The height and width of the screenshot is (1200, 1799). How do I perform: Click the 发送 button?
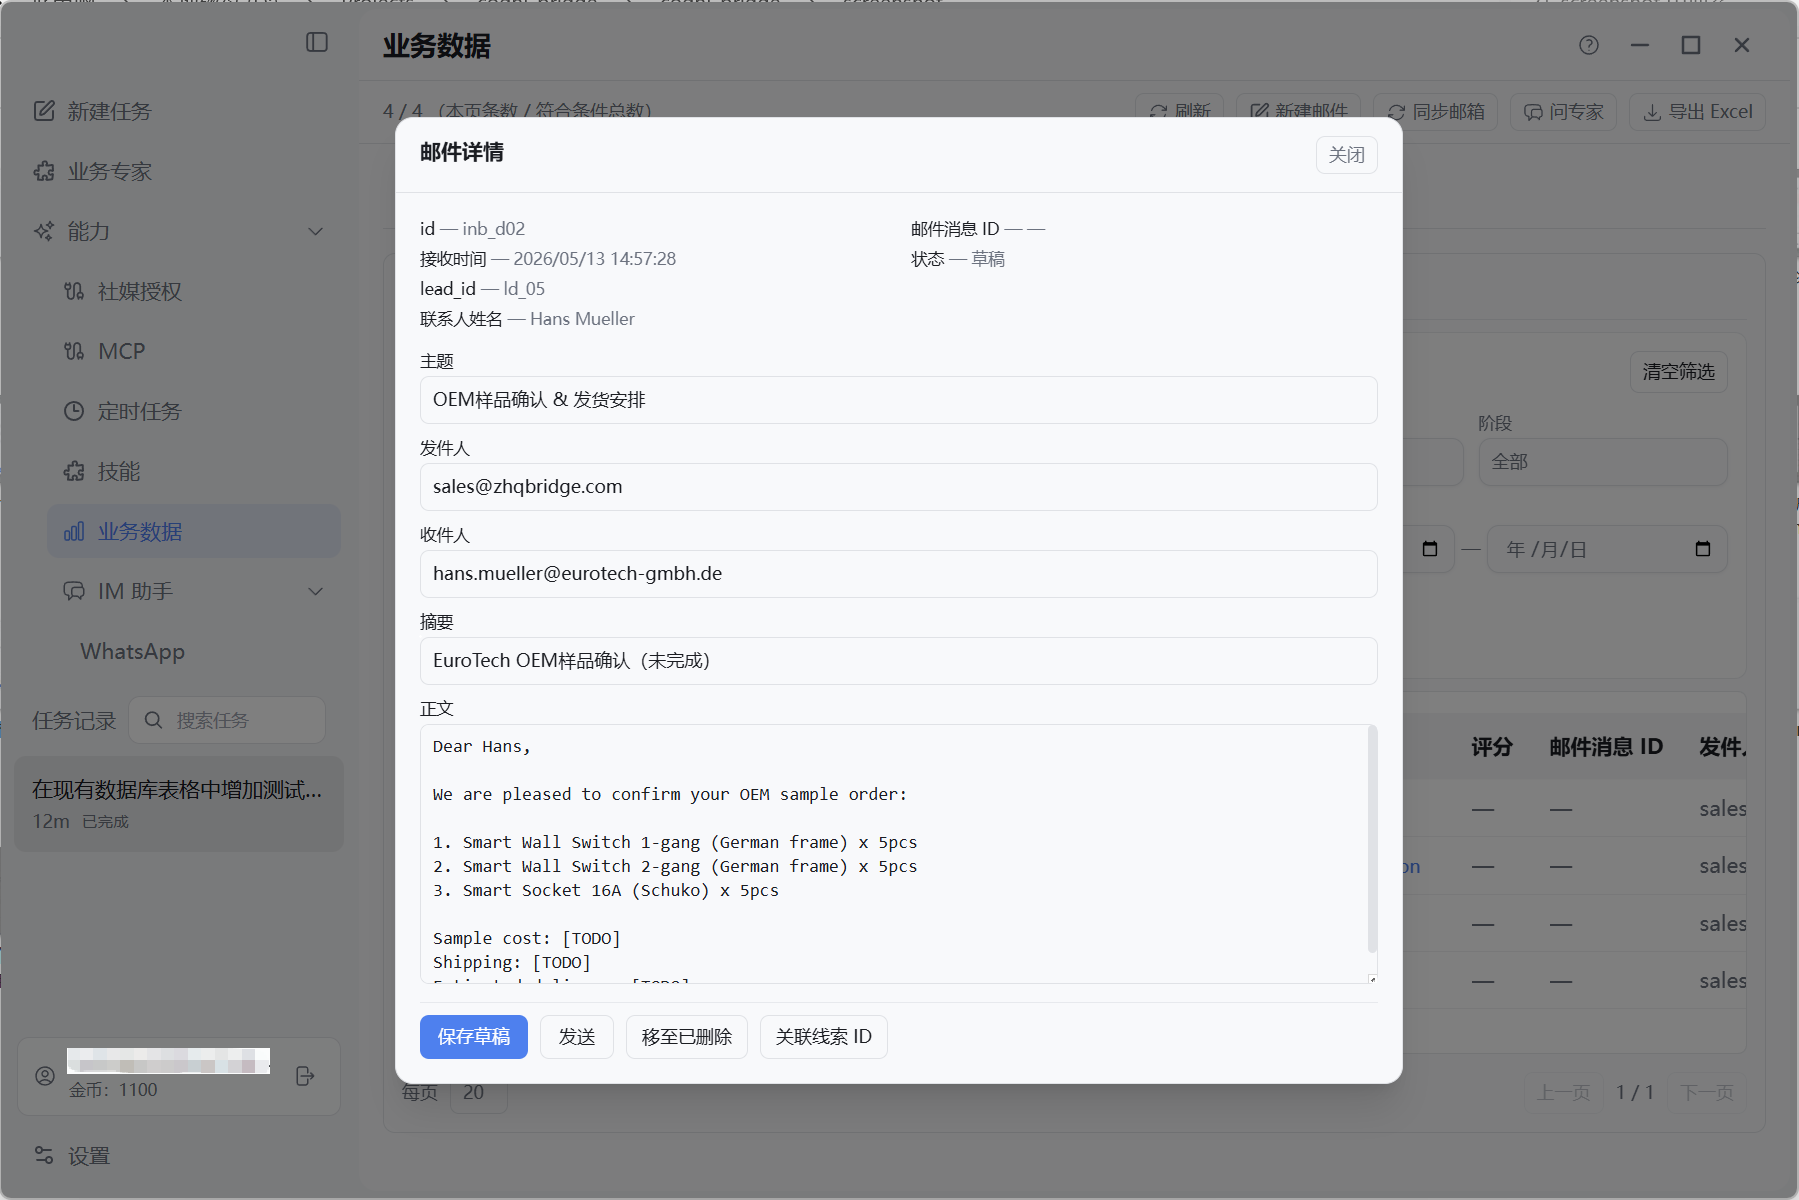577,1037
